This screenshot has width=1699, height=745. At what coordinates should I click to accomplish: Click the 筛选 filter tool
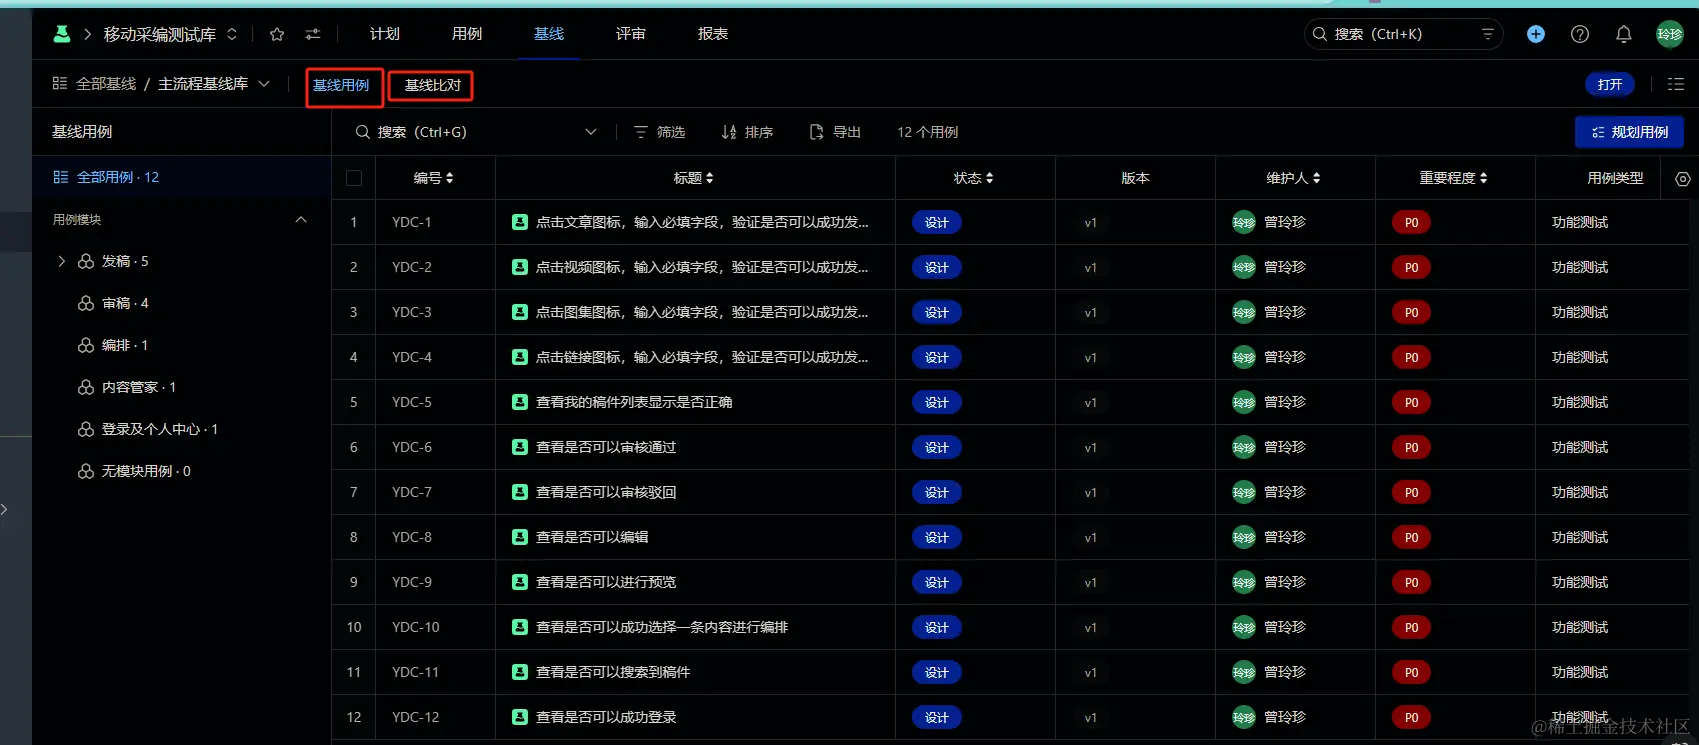pos(660,132)
